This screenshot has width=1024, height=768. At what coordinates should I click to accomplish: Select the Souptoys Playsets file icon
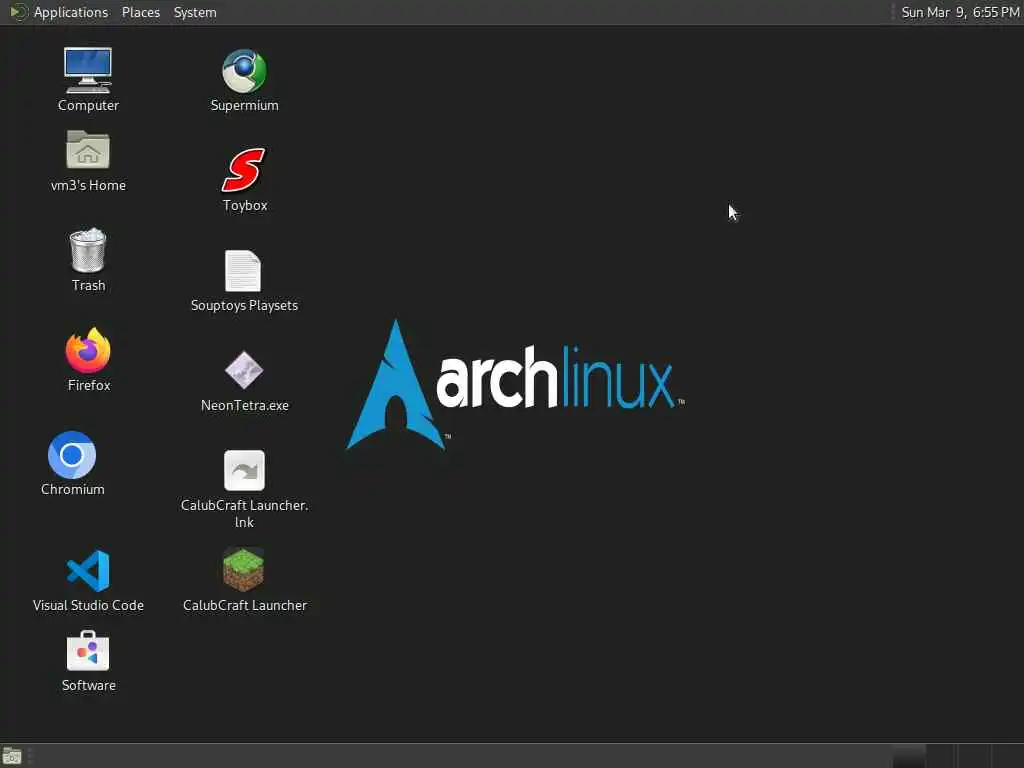243,271
